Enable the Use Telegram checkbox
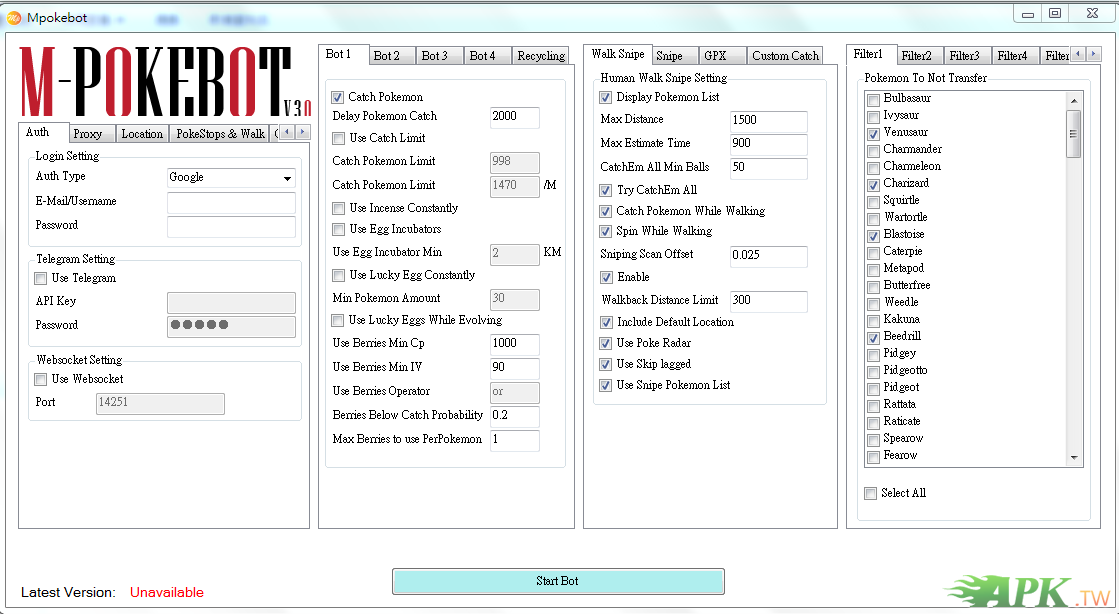The height and width of the screenshot is (614, 1119). [41, 279]
